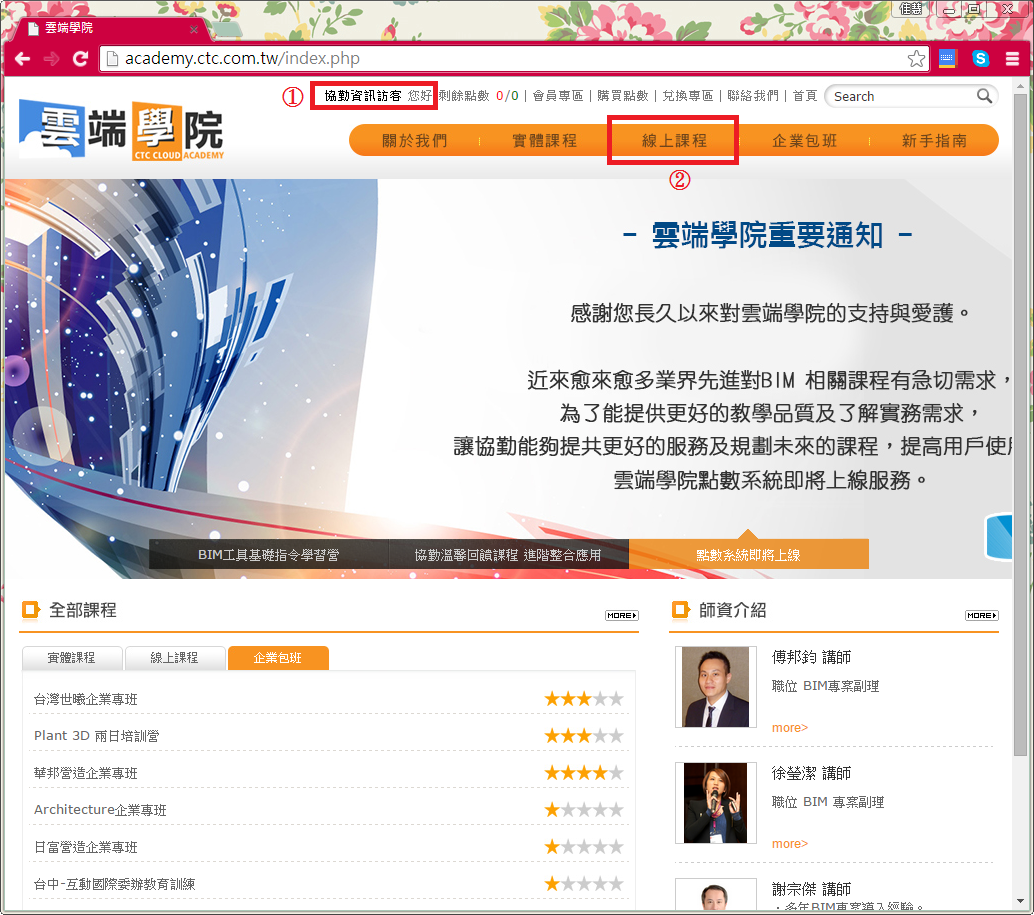Open 關於我們 navigation menu item

(x=414, y=141)
